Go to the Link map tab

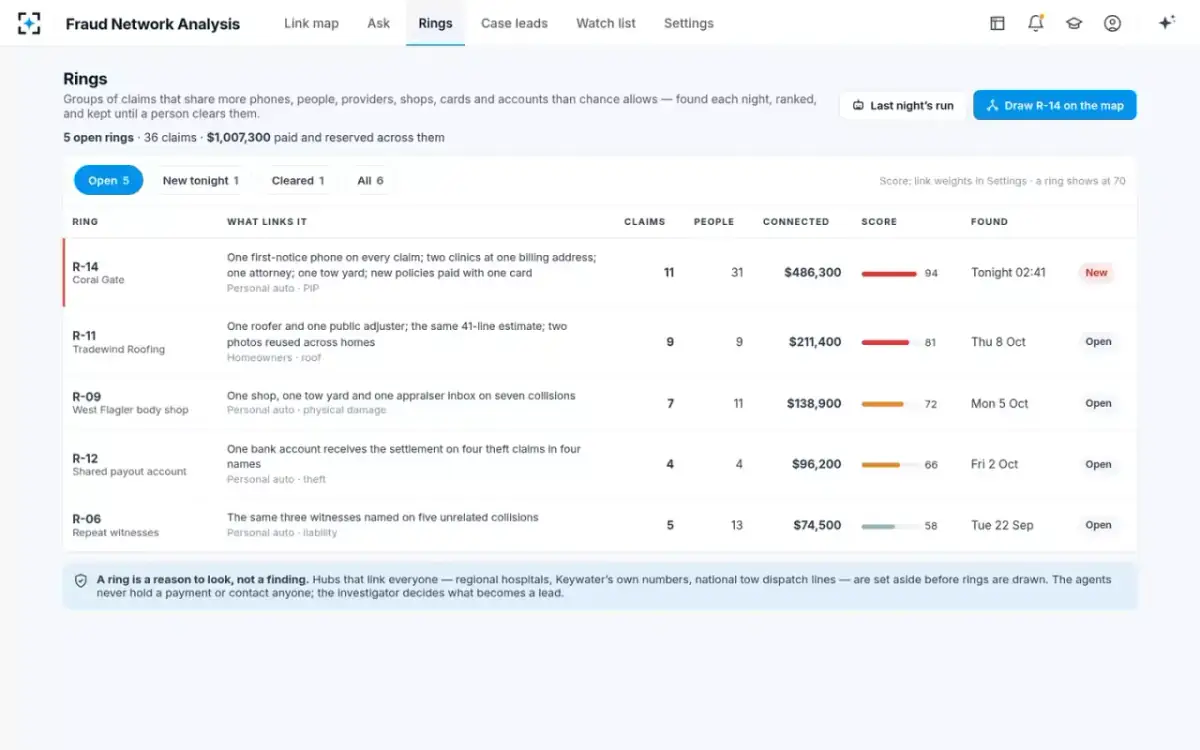tap(311, 23)
